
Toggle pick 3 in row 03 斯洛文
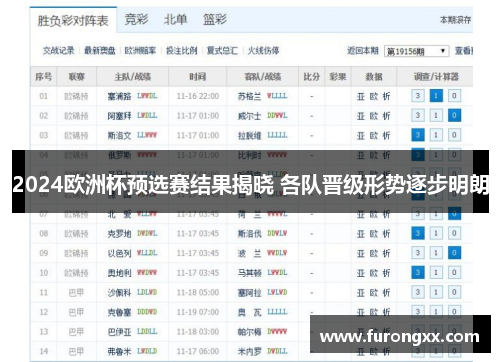418,135
